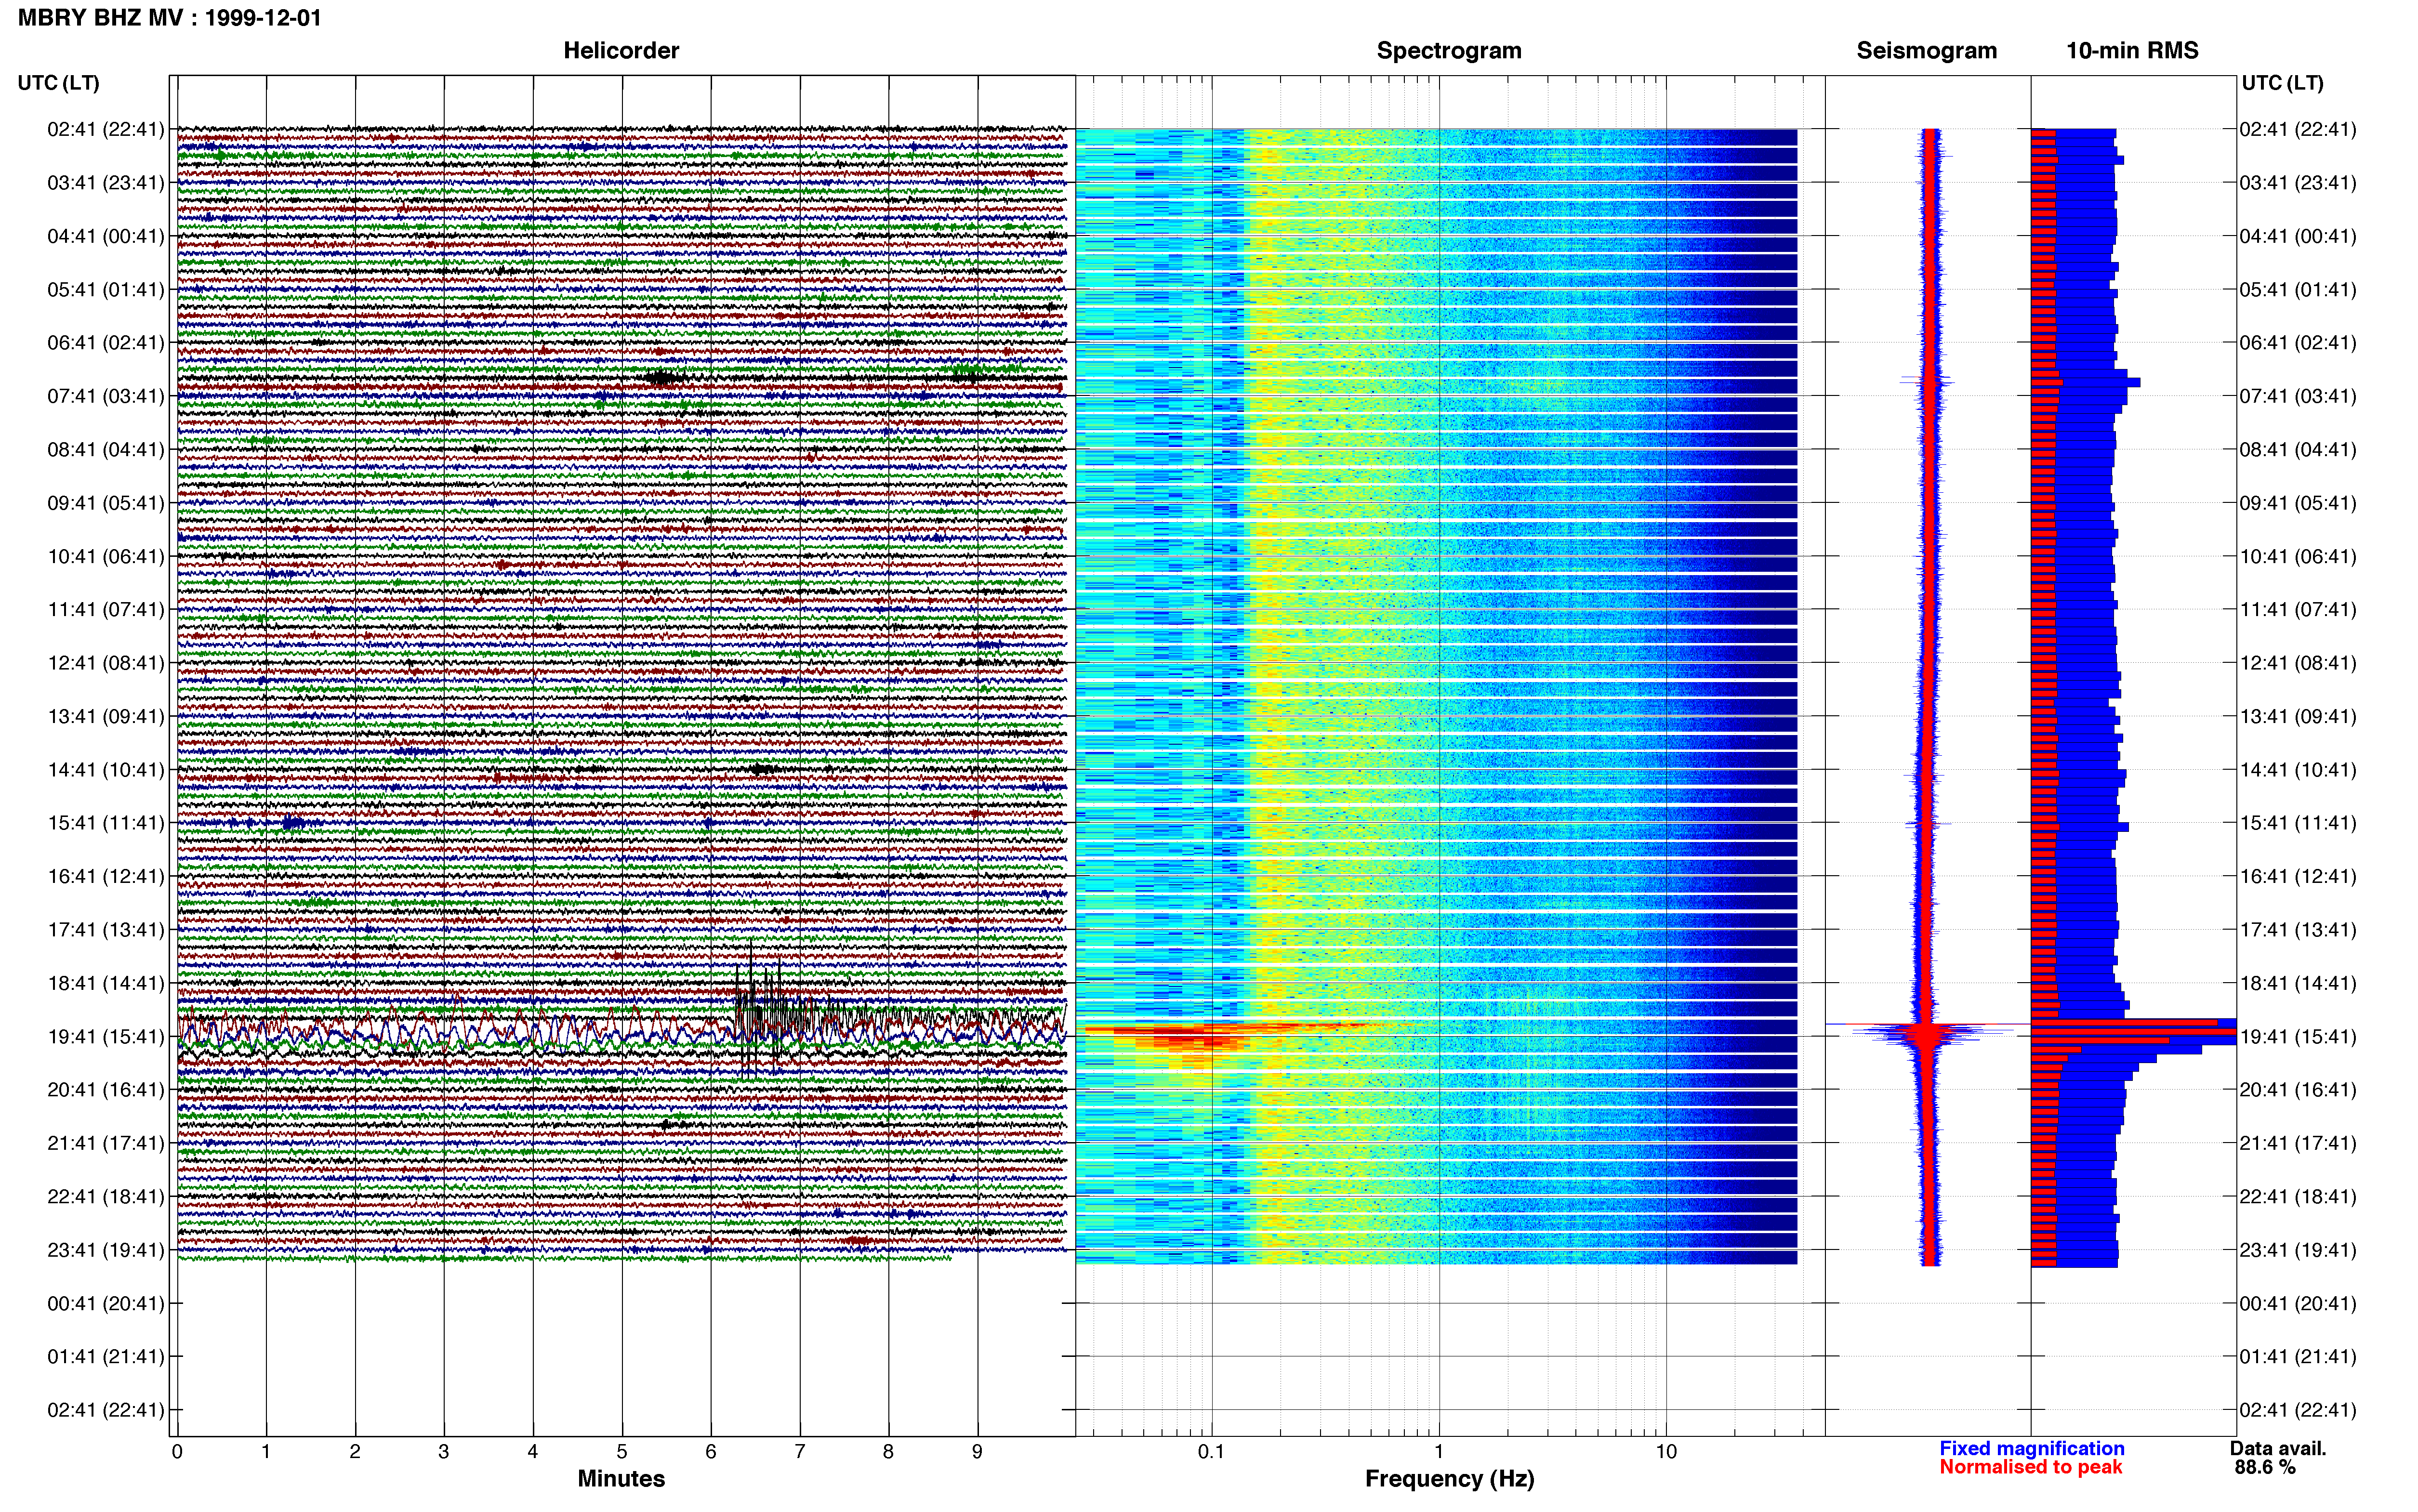Select the Helicorder panel heading
The image size is (2418, 1512).
coord(621,51)
